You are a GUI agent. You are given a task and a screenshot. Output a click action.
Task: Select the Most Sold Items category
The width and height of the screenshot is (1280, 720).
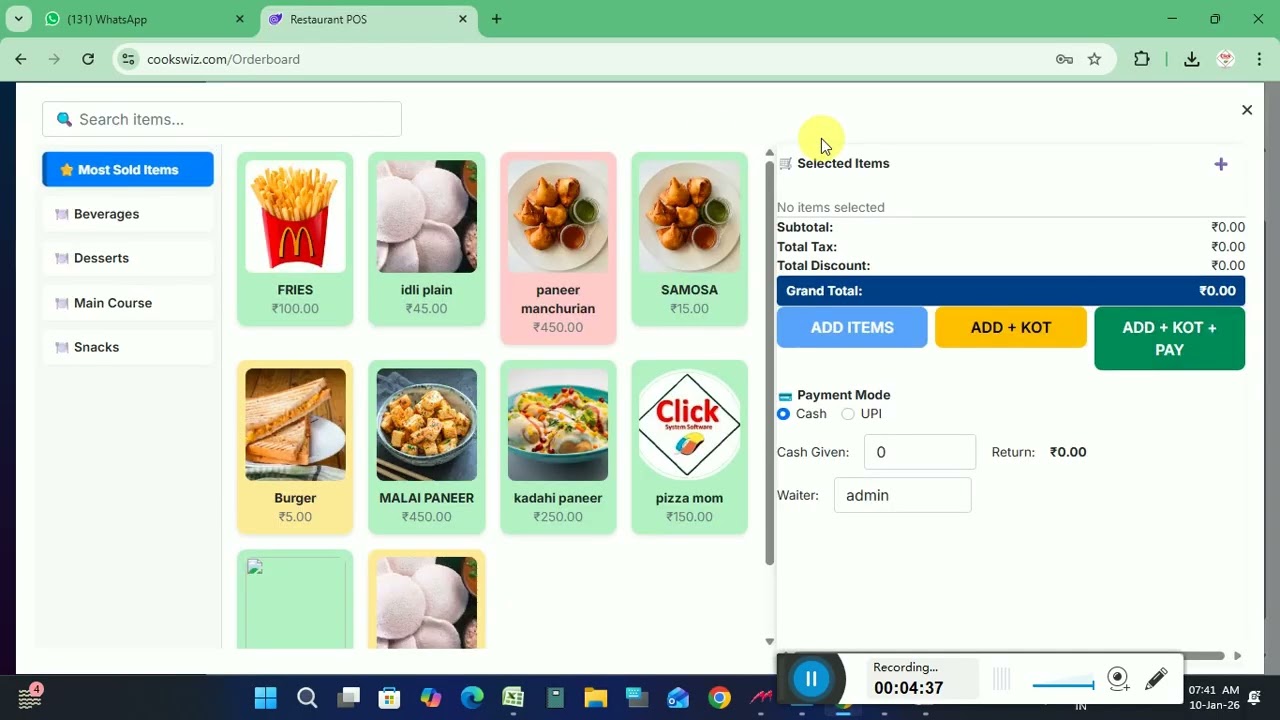(128, 169)
